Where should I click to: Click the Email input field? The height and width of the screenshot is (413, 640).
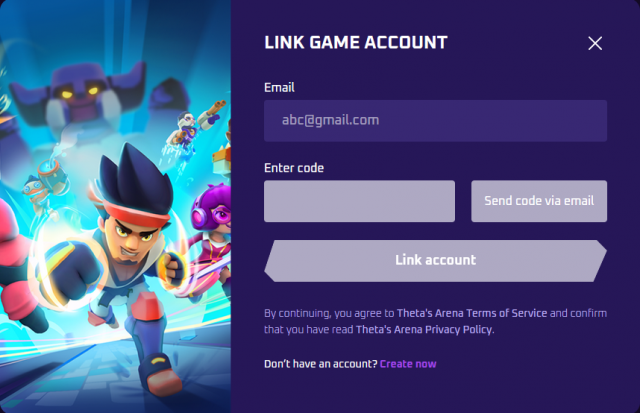(x=435, y=120)
